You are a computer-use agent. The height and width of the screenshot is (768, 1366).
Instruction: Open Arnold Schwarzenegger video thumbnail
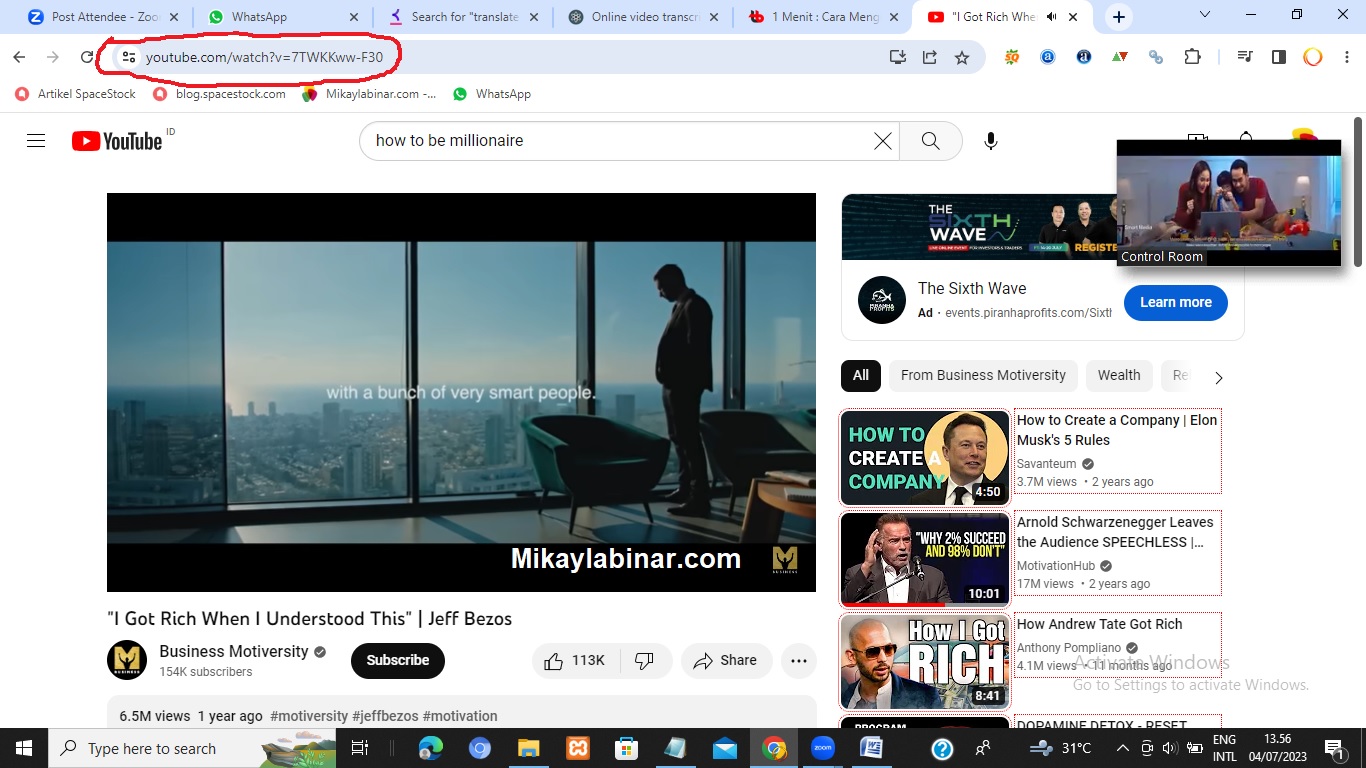coord(925,559)
